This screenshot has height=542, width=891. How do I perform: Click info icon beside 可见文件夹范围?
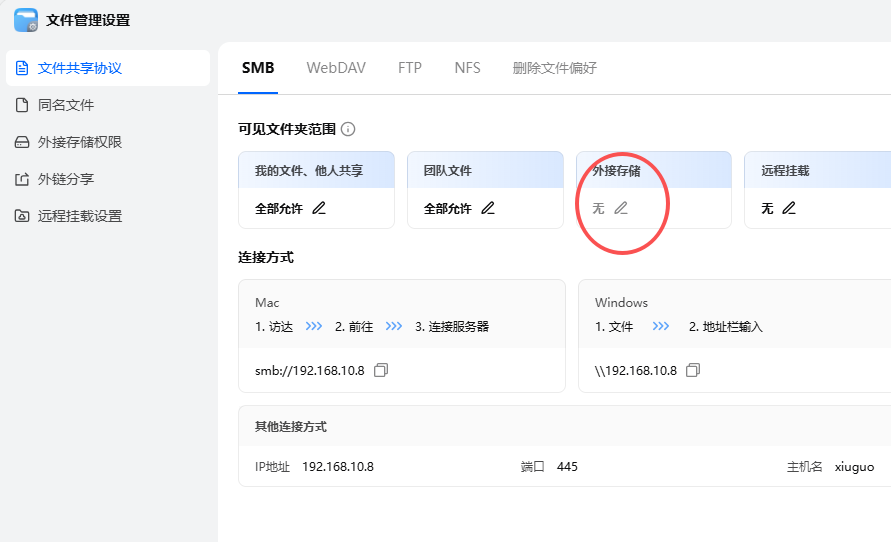(348, 129)
